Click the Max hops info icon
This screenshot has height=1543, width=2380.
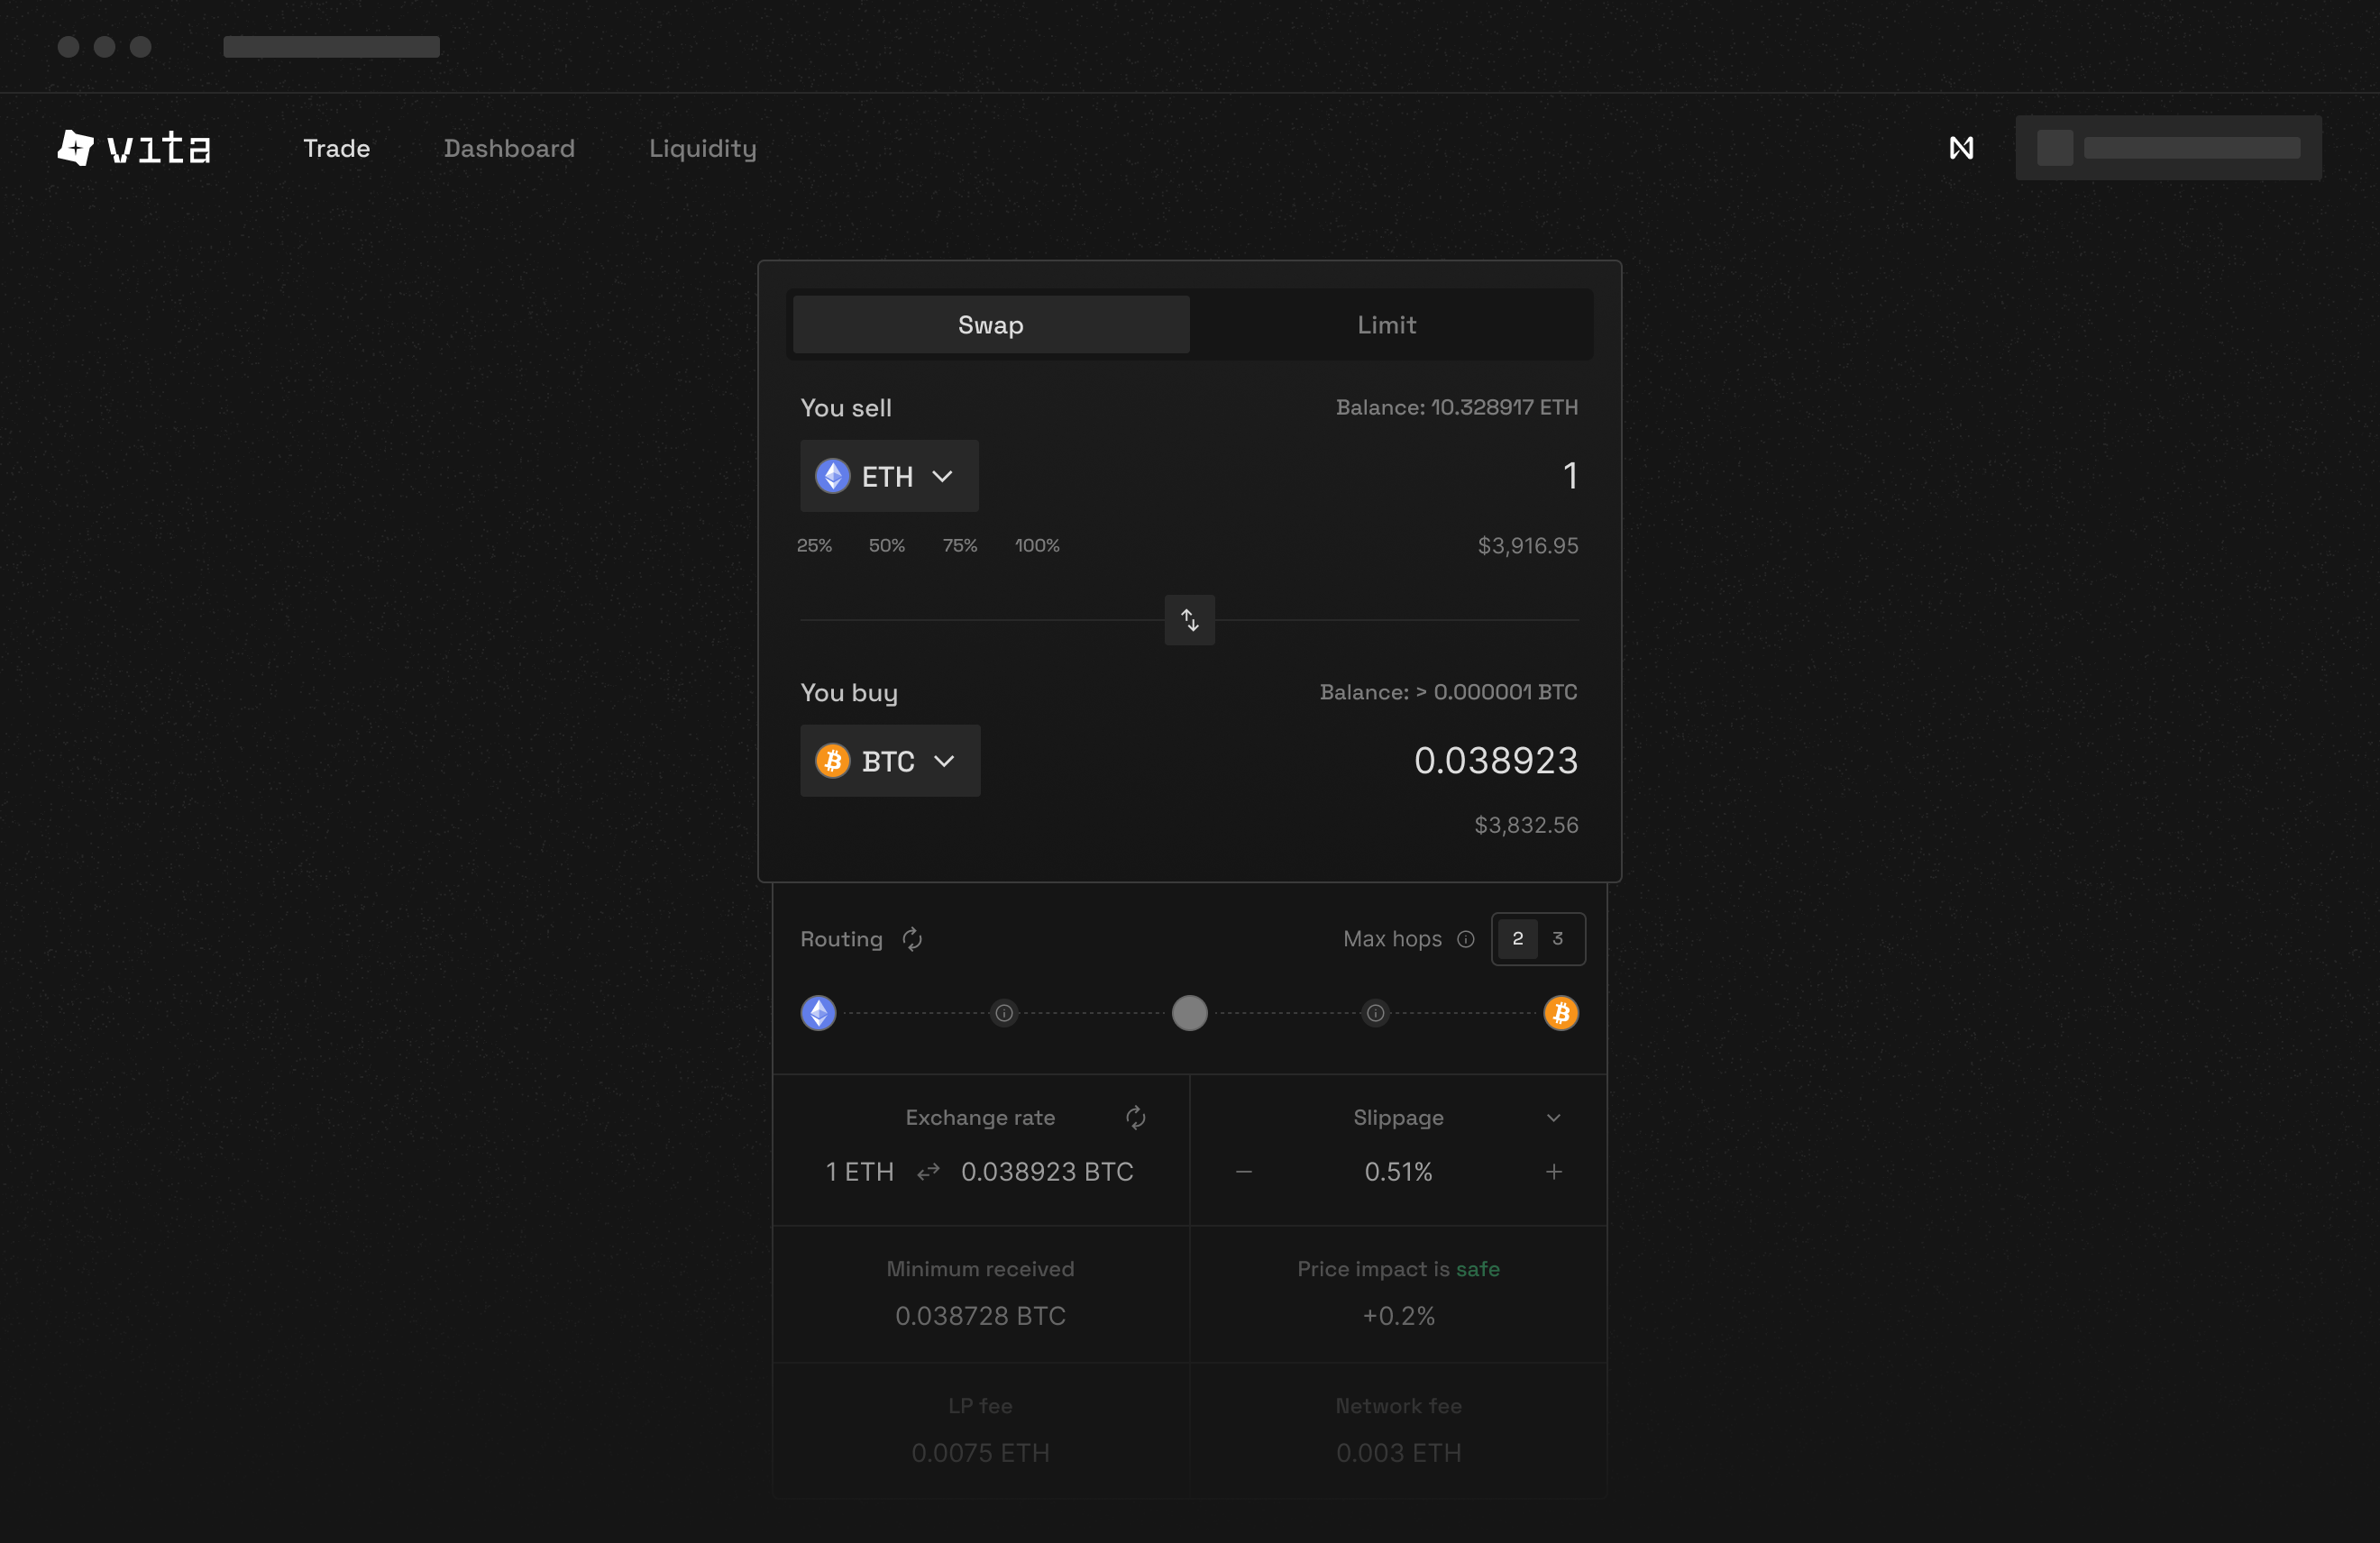click(x=1465, y=939)
